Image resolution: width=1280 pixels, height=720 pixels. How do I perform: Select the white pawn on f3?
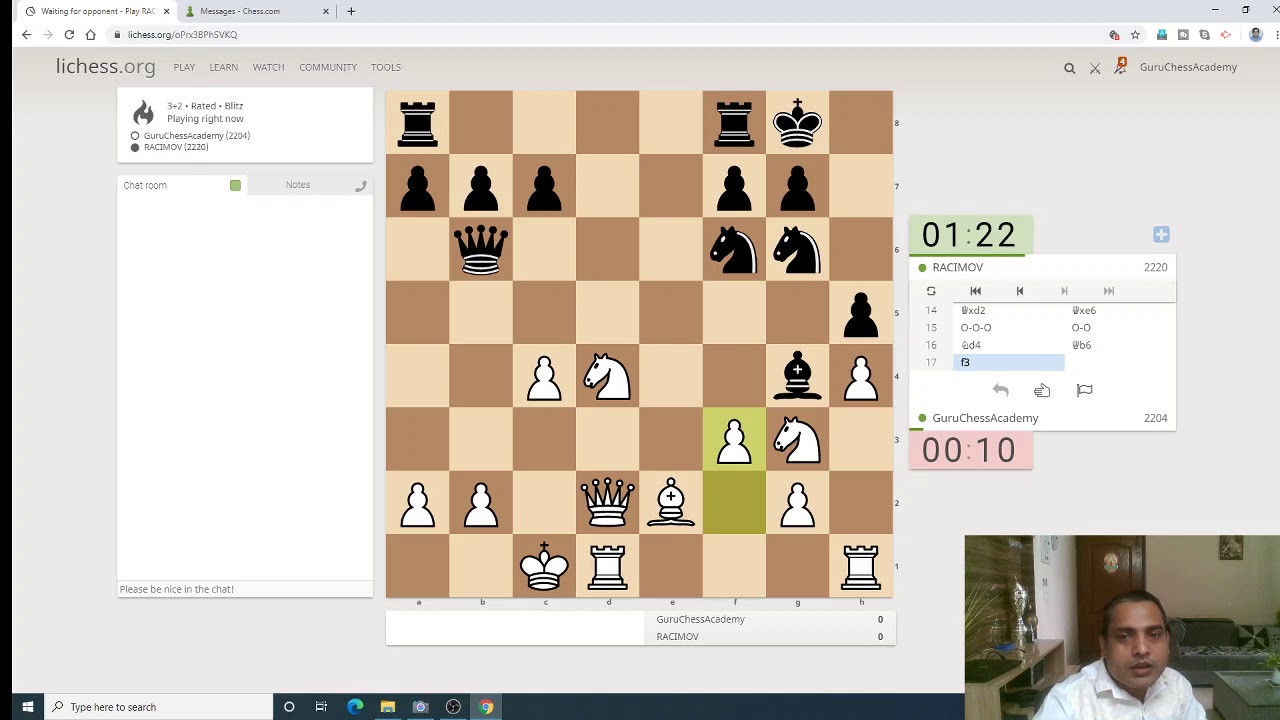coord(734,439)
